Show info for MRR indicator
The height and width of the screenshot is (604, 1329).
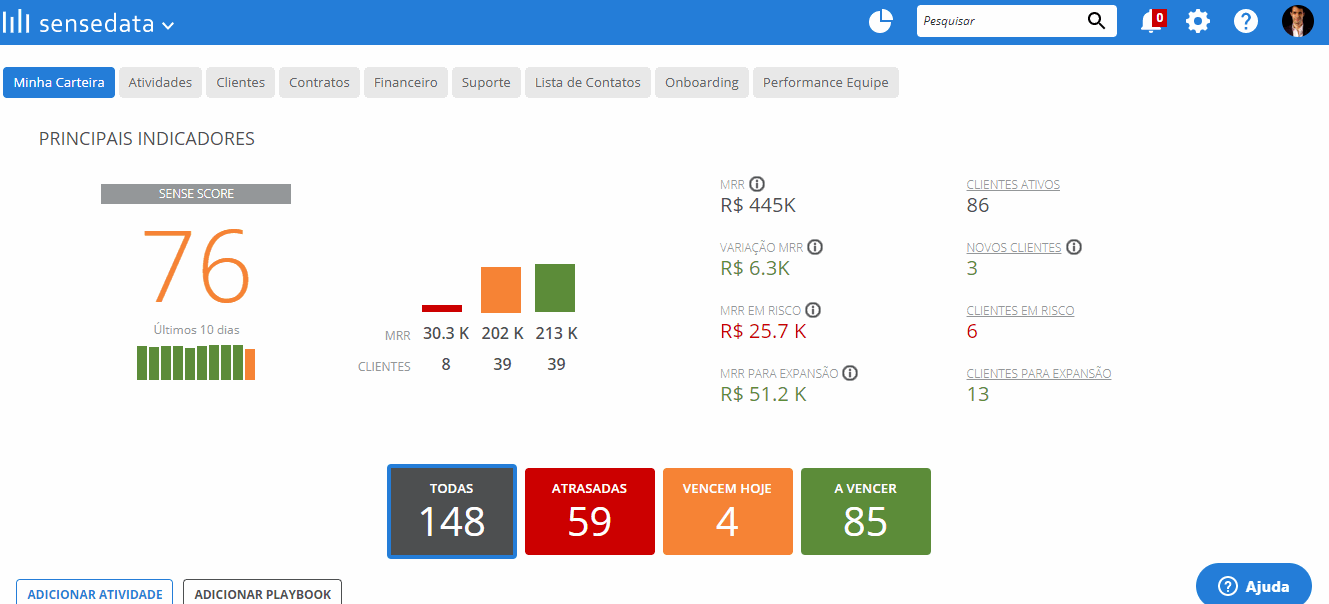[757, 184]
